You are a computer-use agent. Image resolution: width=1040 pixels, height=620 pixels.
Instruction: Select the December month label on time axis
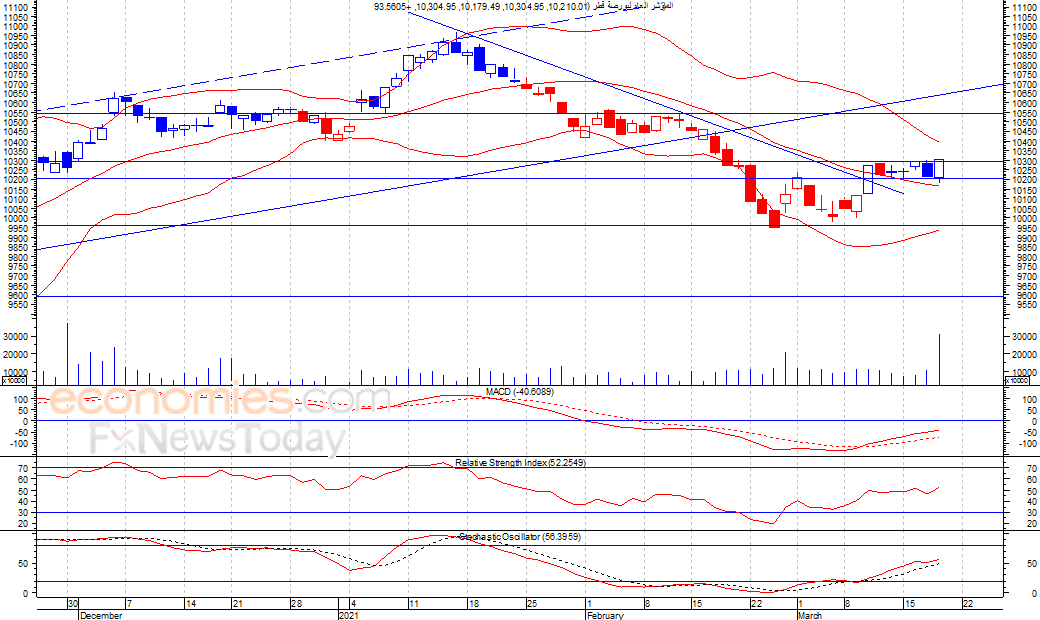coord(101,615)
